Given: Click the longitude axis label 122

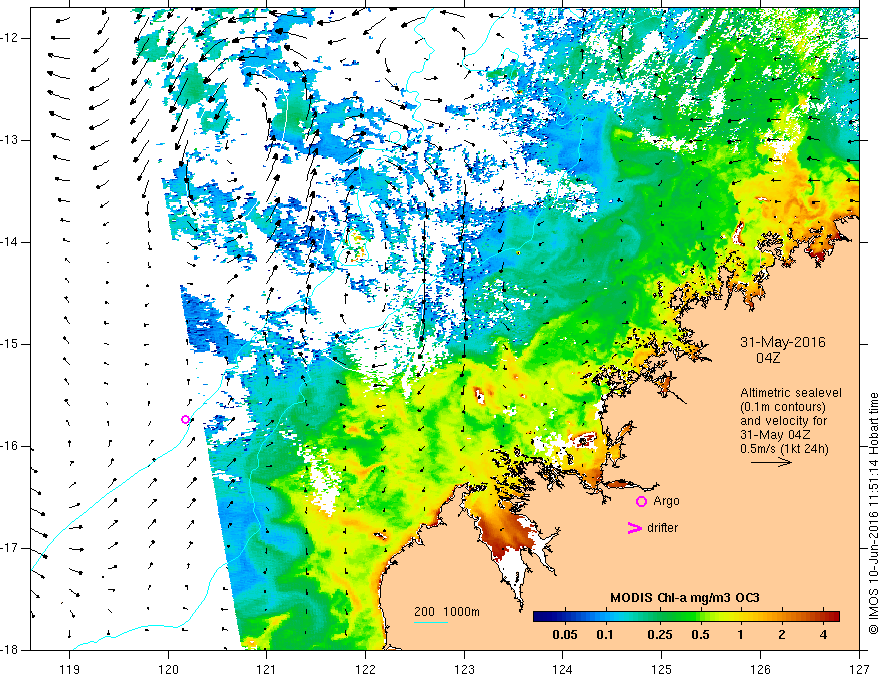Looking at the screenshot, I should pos(365,669).
